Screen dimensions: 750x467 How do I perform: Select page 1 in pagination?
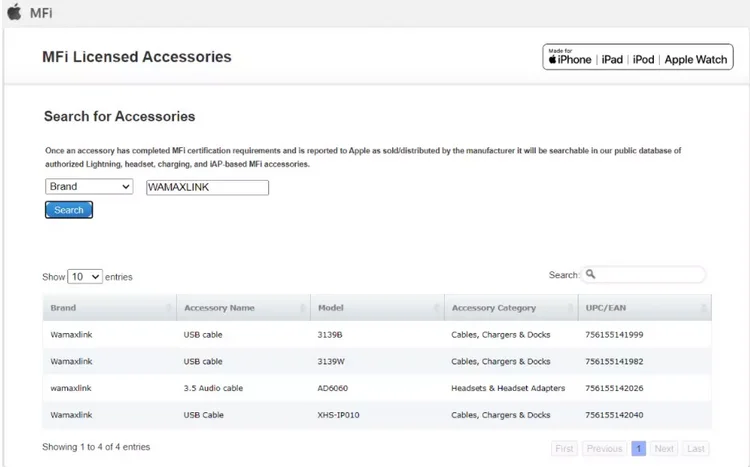638,449
